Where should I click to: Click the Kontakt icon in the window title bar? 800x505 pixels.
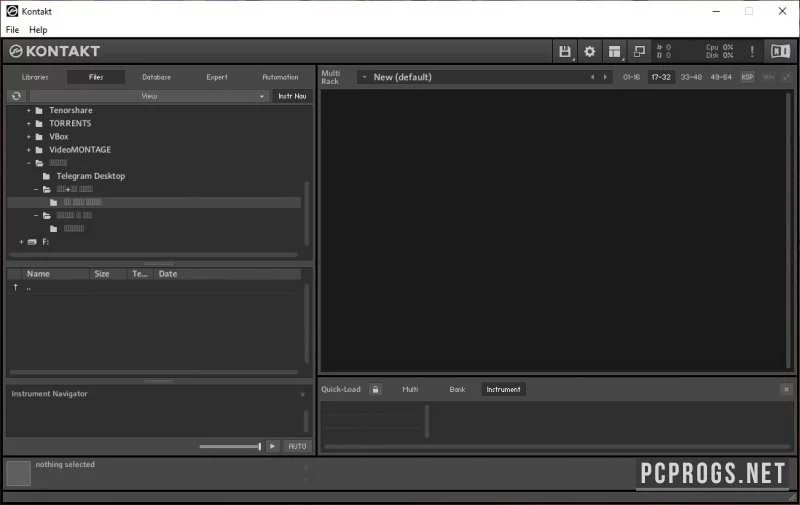12,11
